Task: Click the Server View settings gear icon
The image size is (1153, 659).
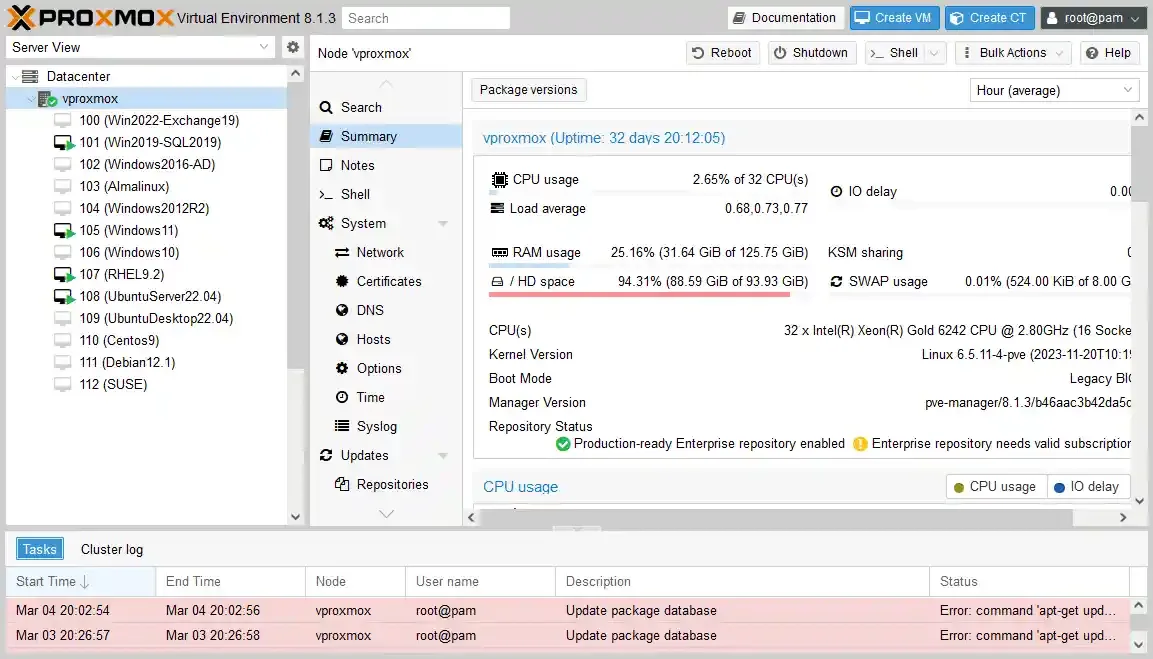Action: (293, 47)
